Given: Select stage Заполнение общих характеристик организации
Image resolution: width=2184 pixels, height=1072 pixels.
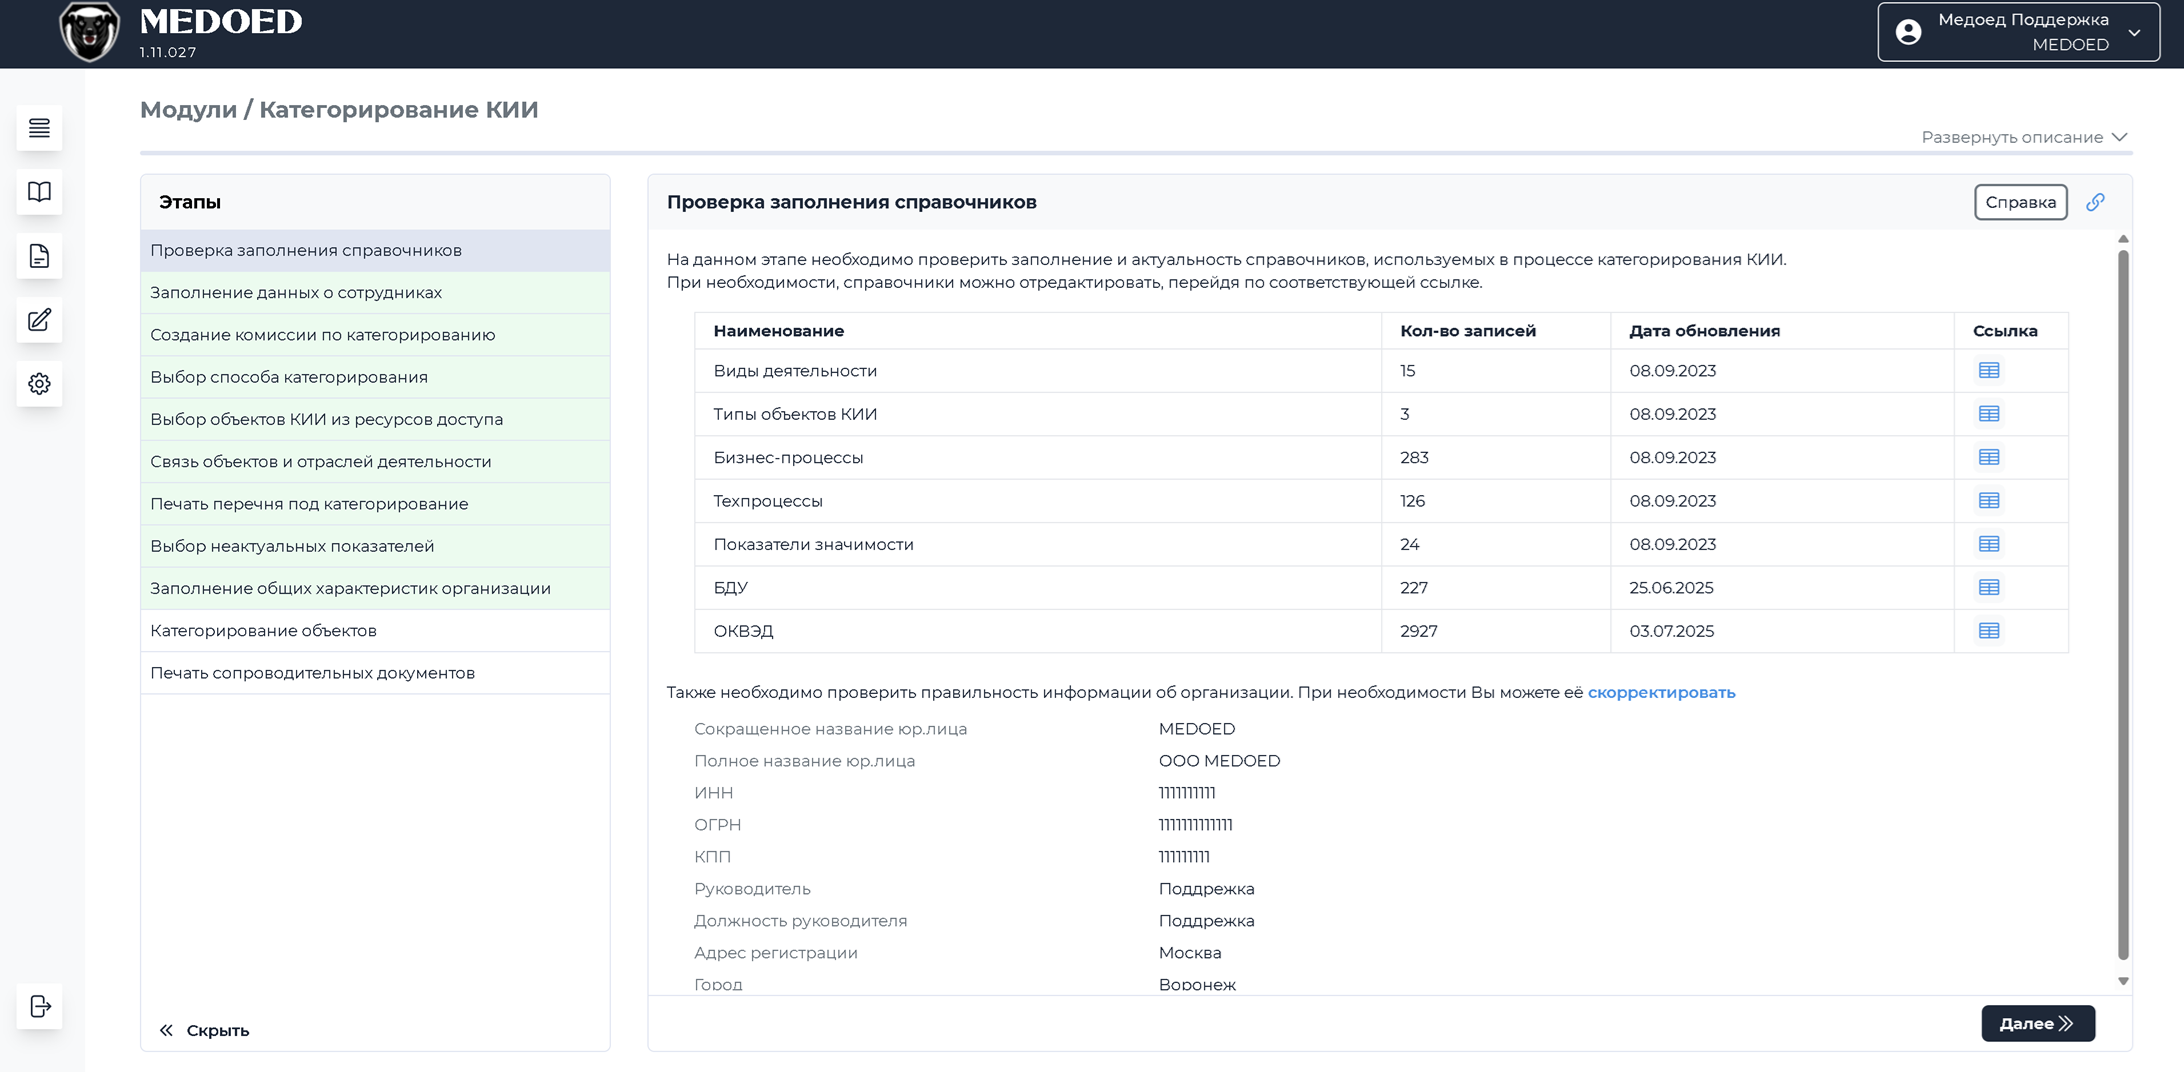Looking at the screenshot, I should pyautogui.click(x=375, y=588).
